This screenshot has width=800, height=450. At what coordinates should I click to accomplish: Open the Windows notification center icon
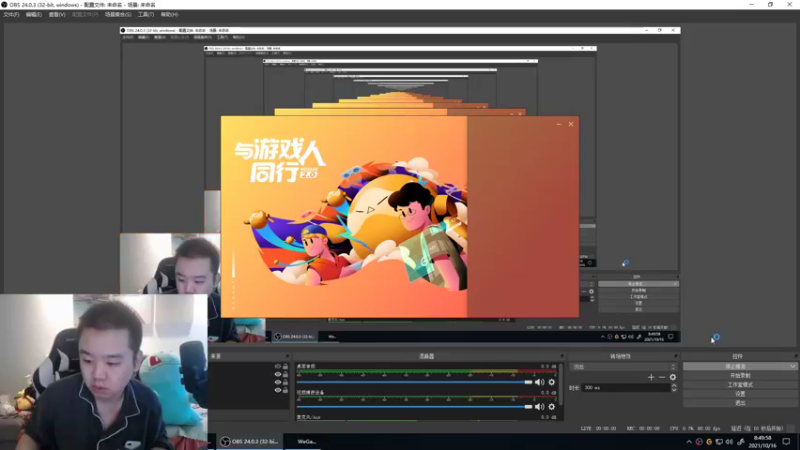(786, 441)
